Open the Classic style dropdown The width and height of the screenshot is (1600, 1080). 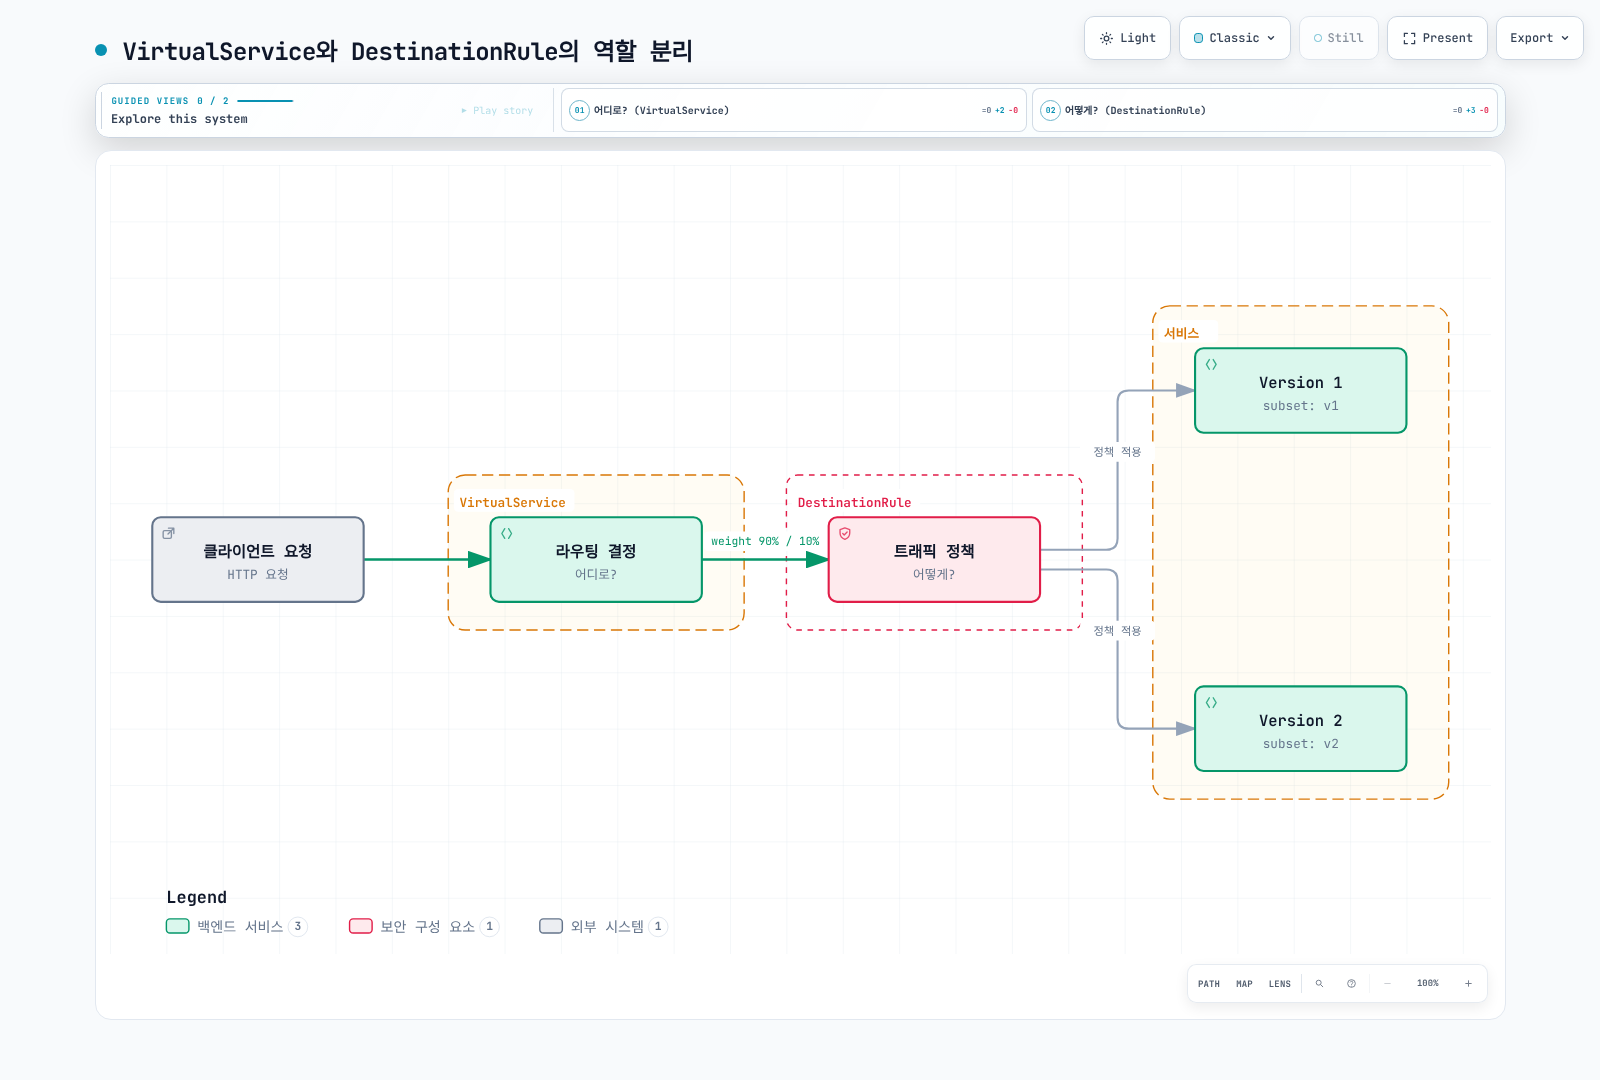(x=1235, y=38)
